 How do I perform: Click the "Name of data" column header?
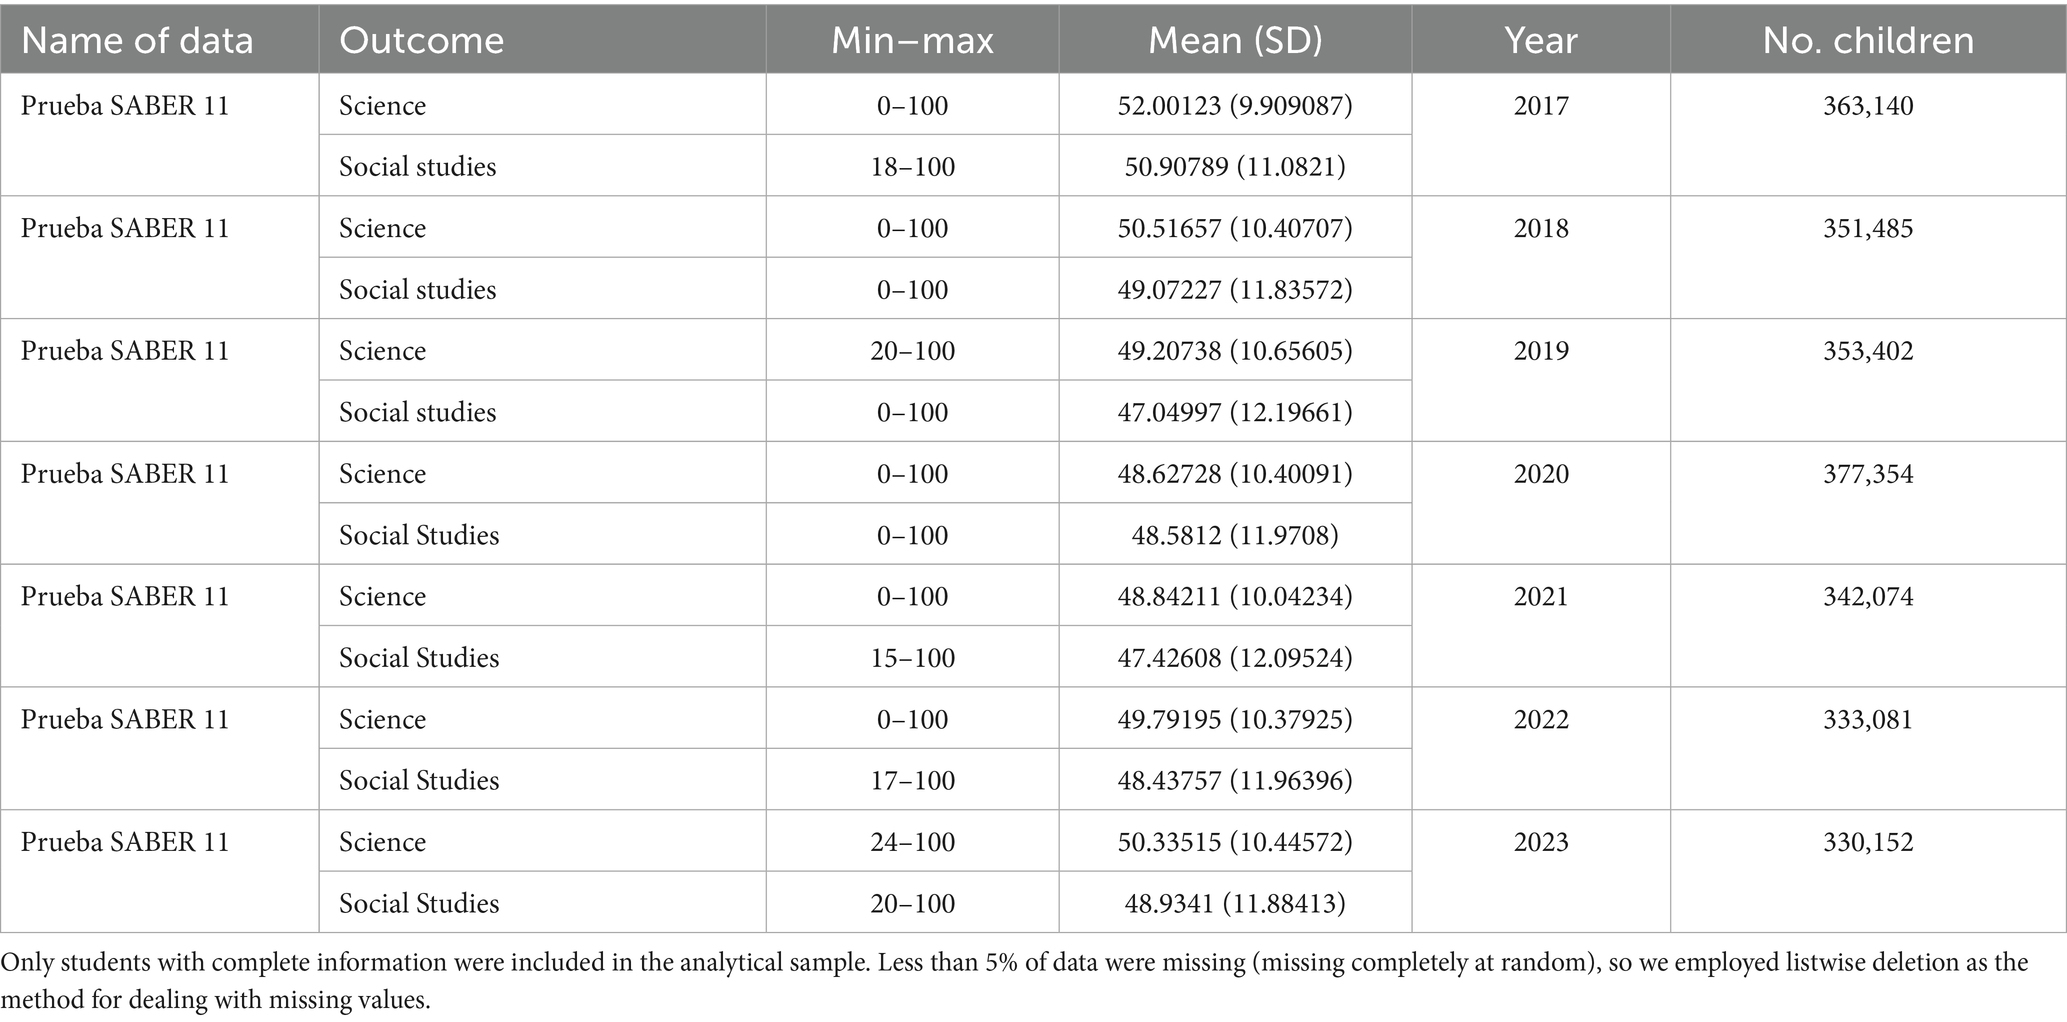pos(137,41)
